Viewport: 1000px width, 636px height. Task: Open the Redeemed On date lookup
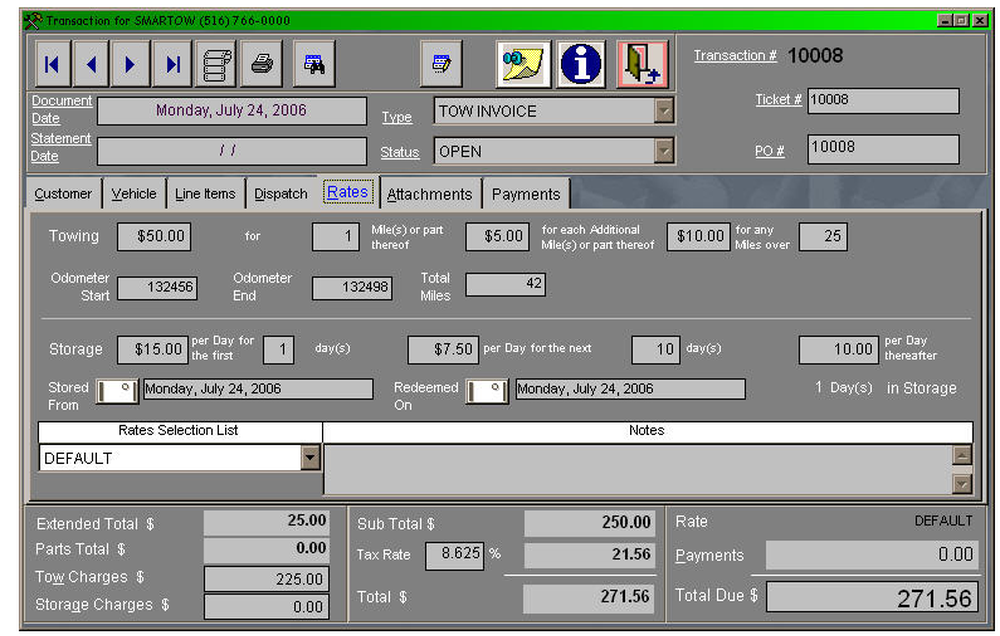click(x=487, y=391)
